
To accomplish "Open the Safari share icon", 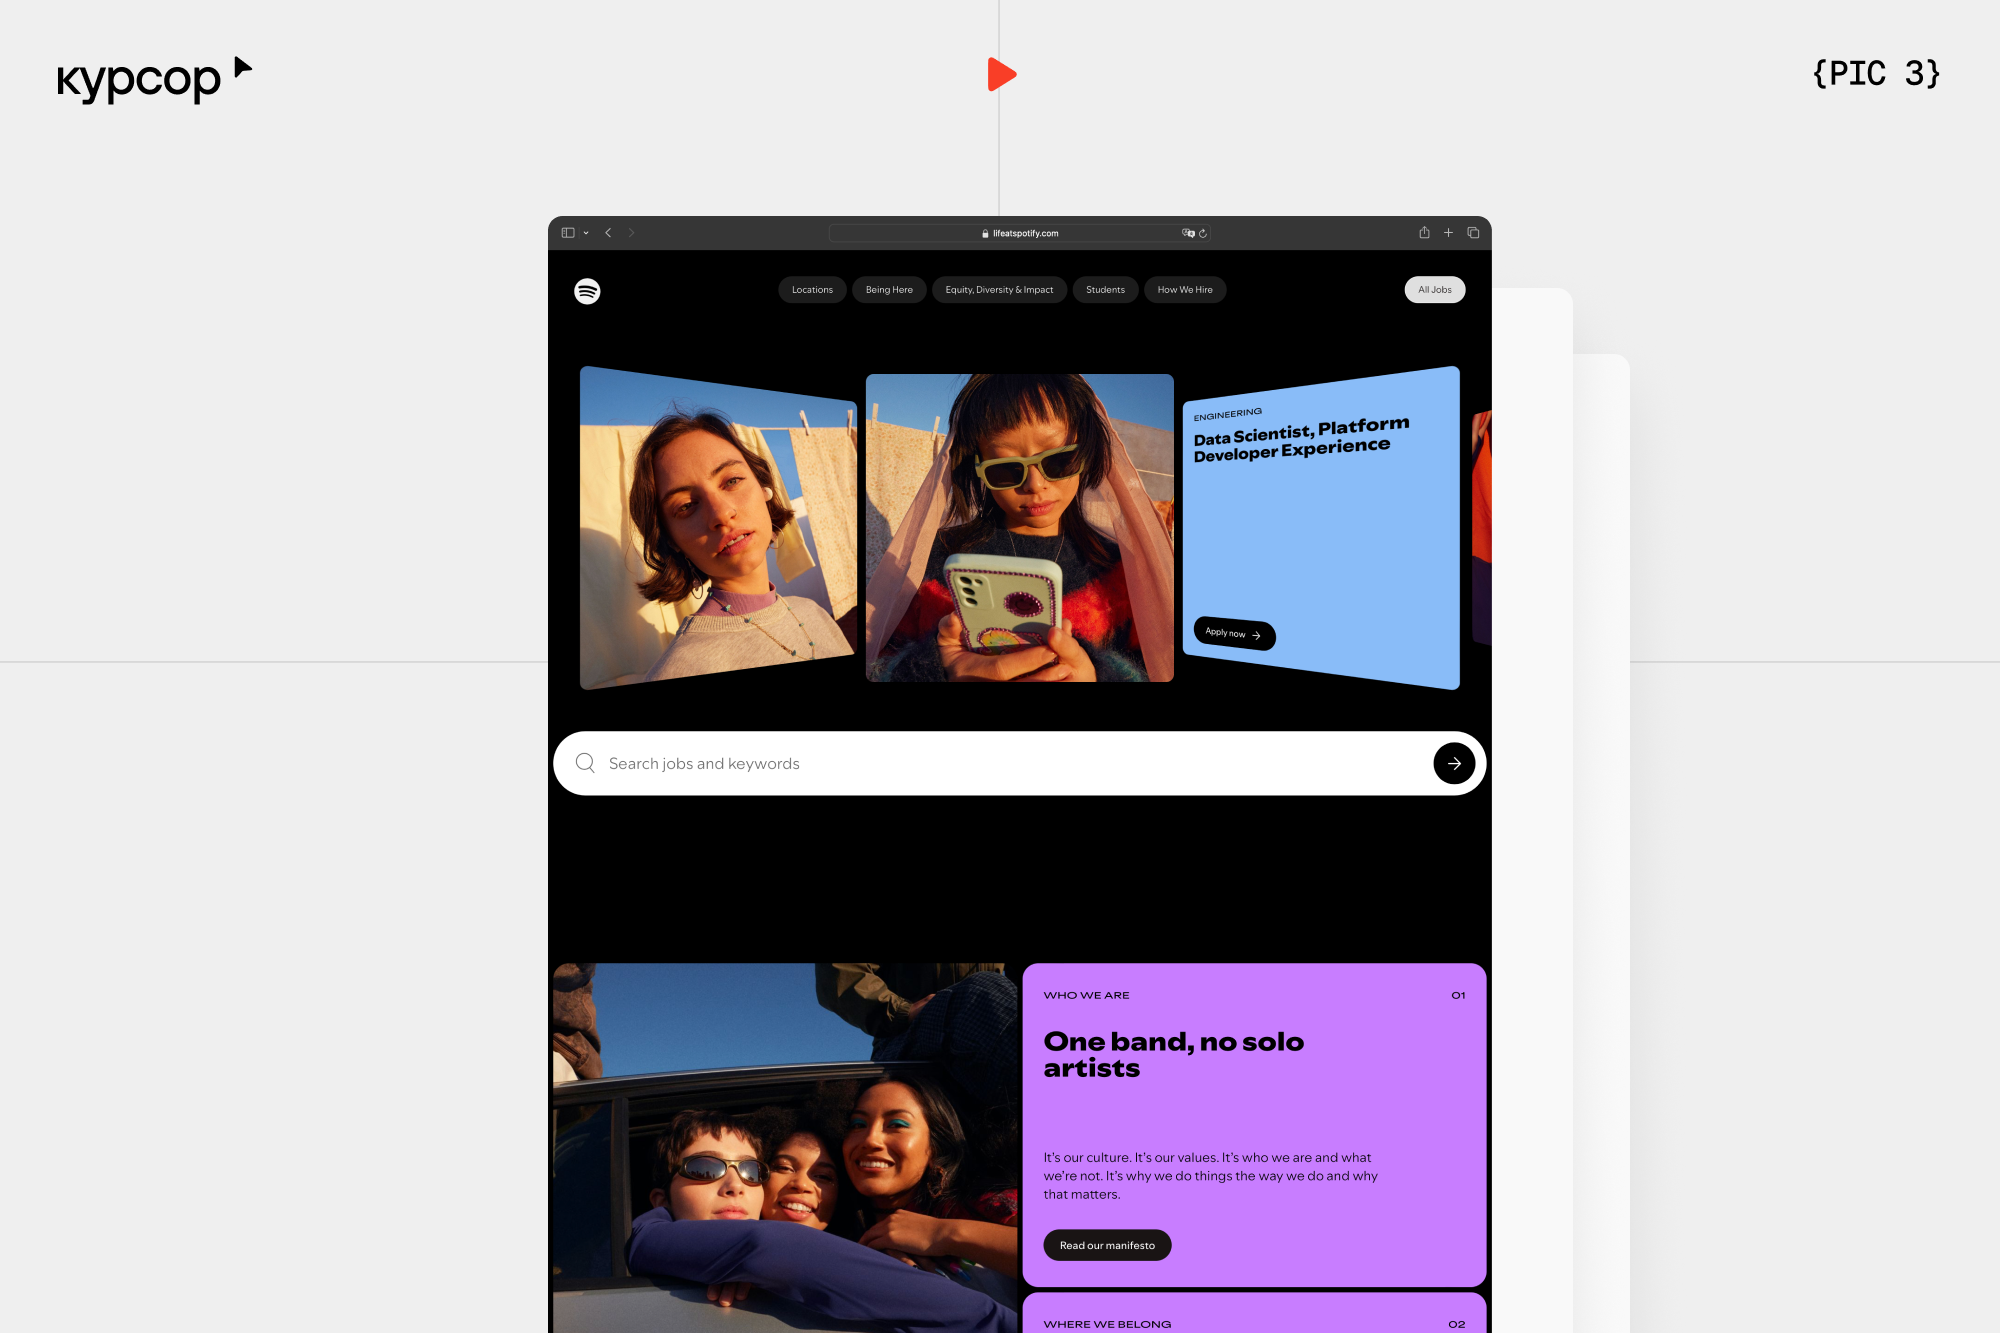I will (x=1424, y=233).
